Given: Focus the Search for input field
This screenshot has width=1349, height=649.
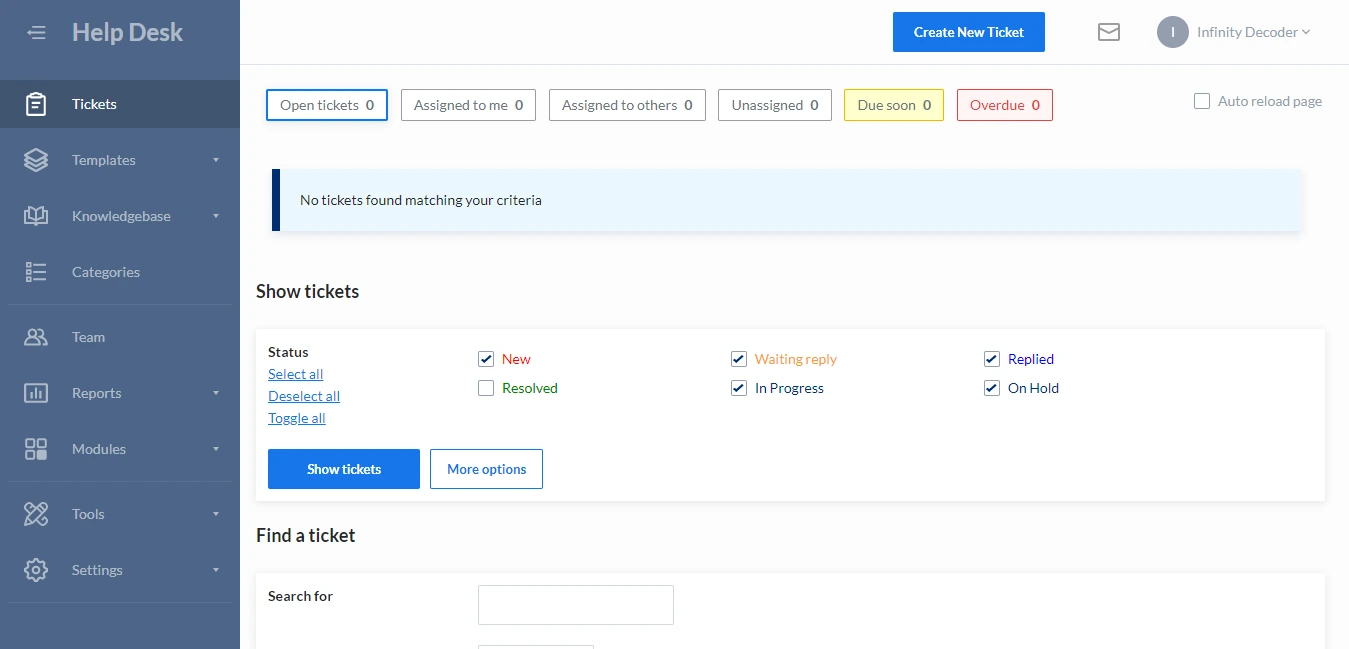Looking at the screenshot, I should (576, 605).
